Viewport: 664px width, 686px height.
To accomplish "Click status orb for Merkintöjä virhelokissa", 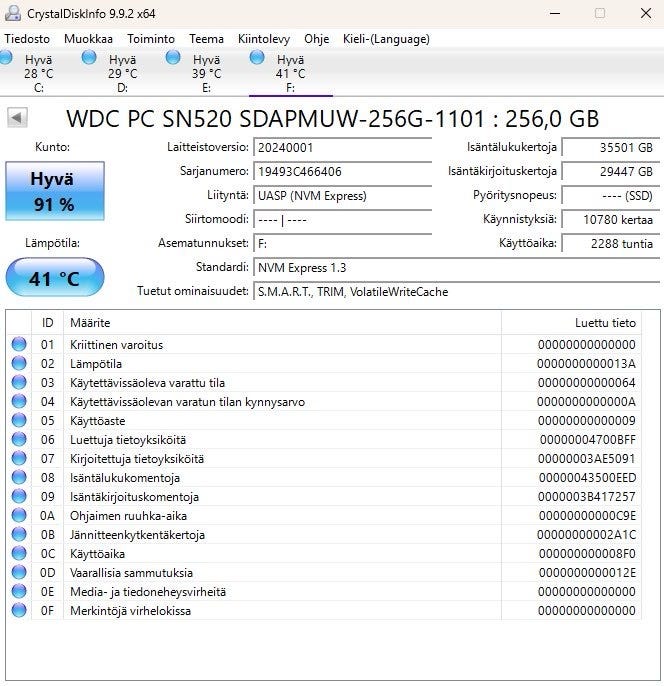I will (x=19, y=610).
